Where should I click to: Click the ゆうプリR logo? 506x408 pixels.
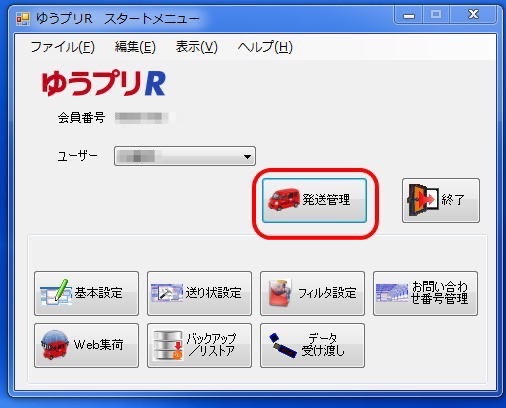click(x=103, y=83)
